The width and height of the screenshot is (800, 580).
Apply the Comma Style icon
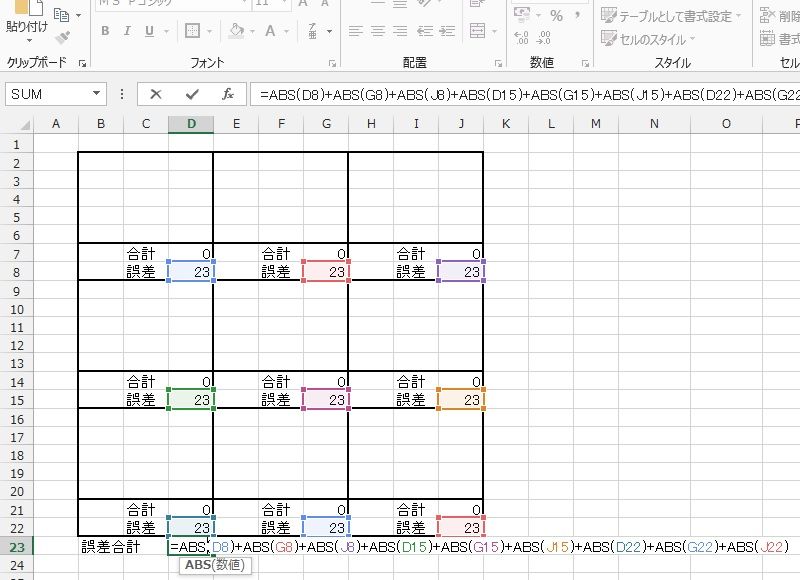(578, 15)
